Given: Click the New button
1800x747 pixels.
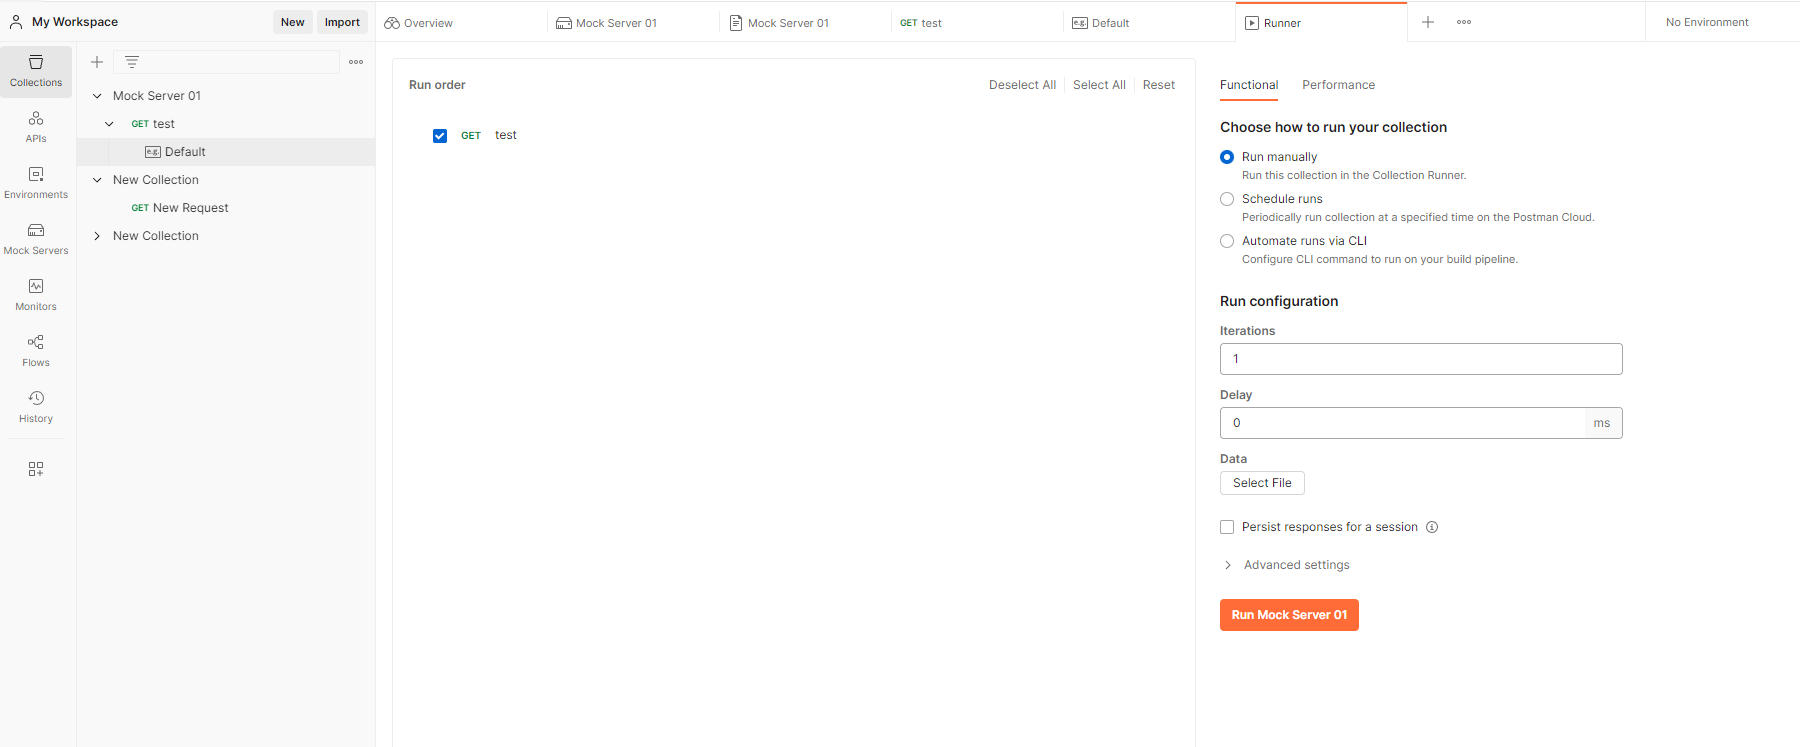Looking at the screenshot, I should click(x=293, y=22).
